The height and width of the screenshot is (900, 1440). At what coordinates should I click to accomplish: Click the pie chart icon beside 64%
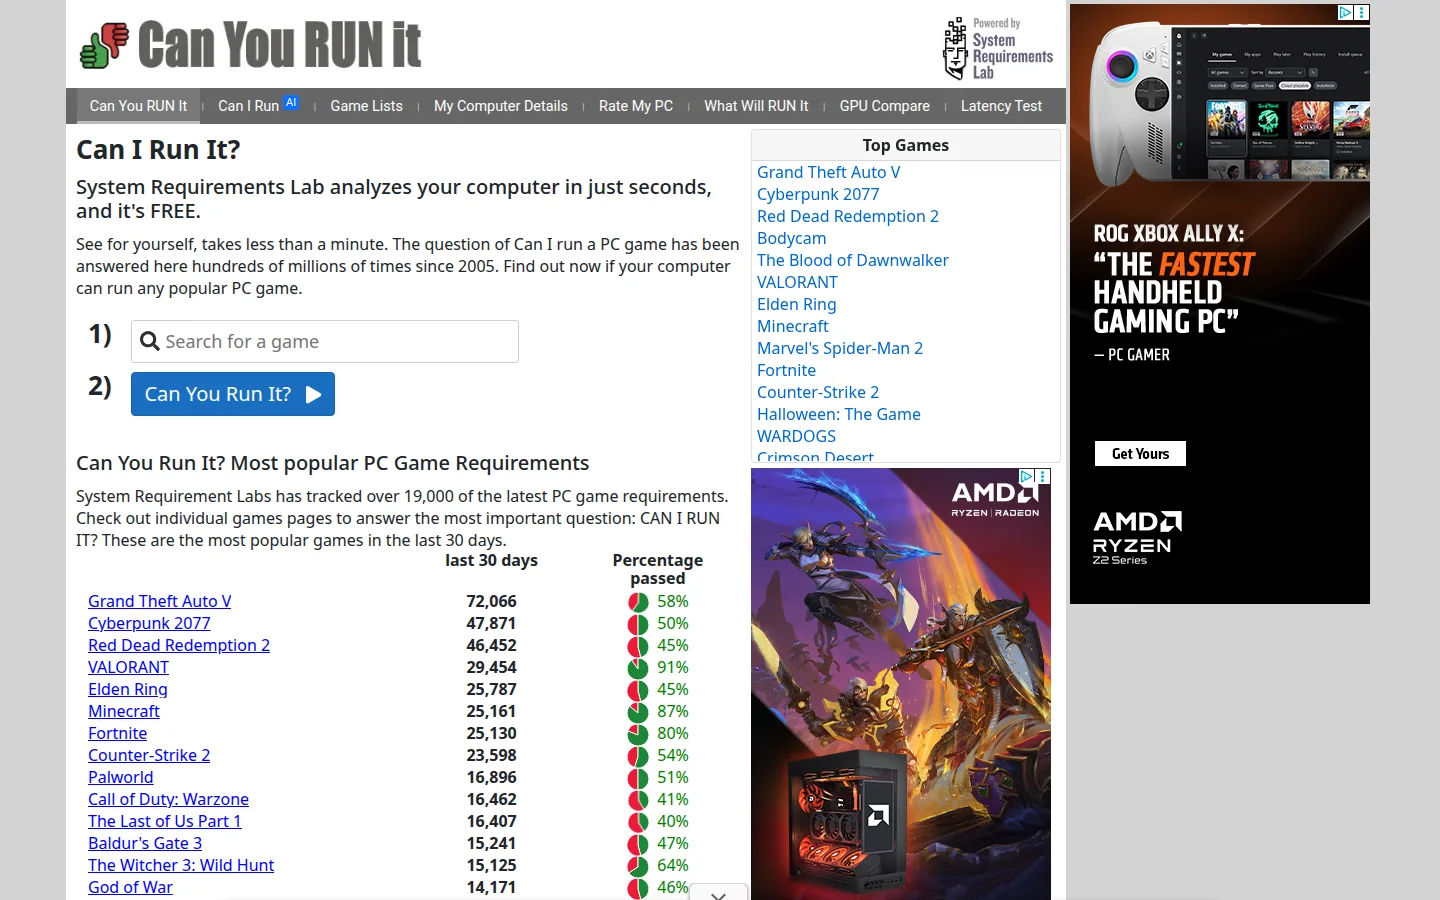click(x=638, y=866)
